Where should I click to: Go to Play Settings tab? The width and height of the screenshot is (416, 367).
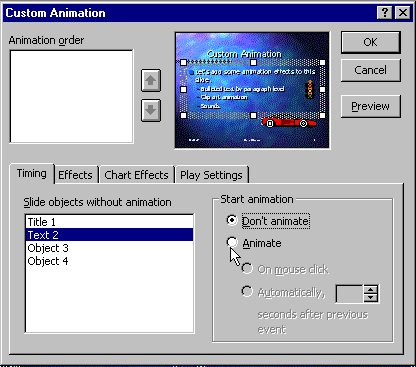[211, 175]
